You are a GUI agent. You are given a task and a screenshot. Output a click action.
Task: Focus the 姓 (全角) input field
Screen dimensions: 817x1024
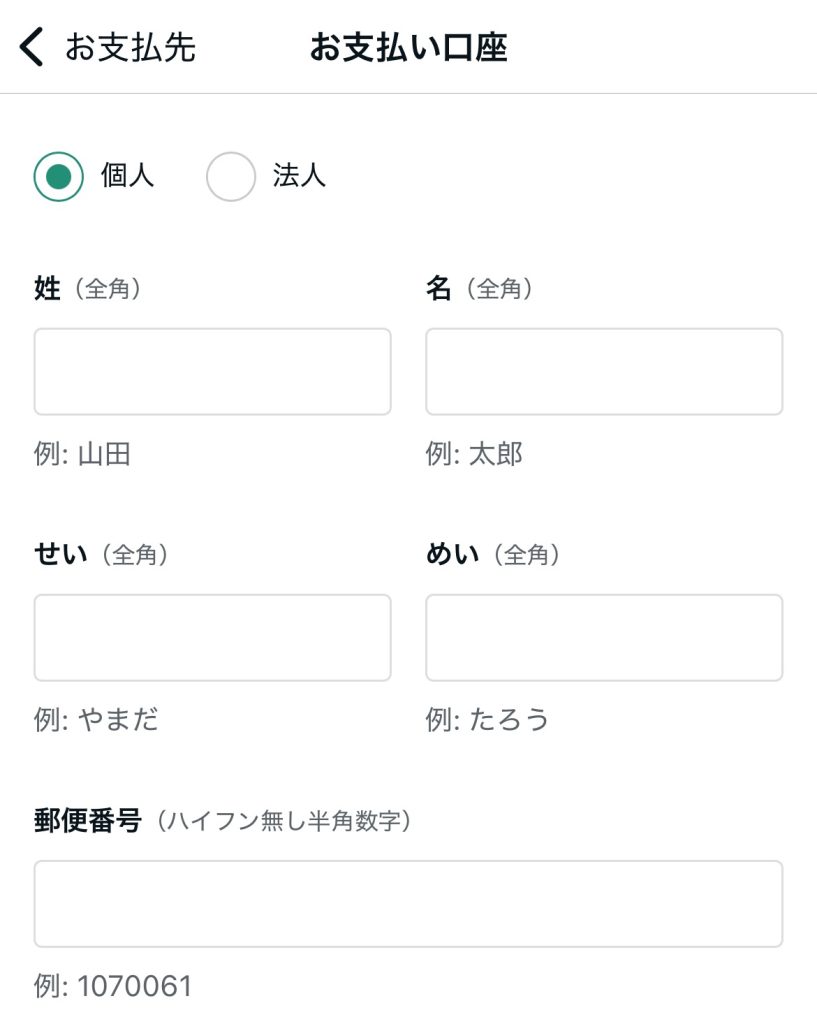click(x=212, y=372)
